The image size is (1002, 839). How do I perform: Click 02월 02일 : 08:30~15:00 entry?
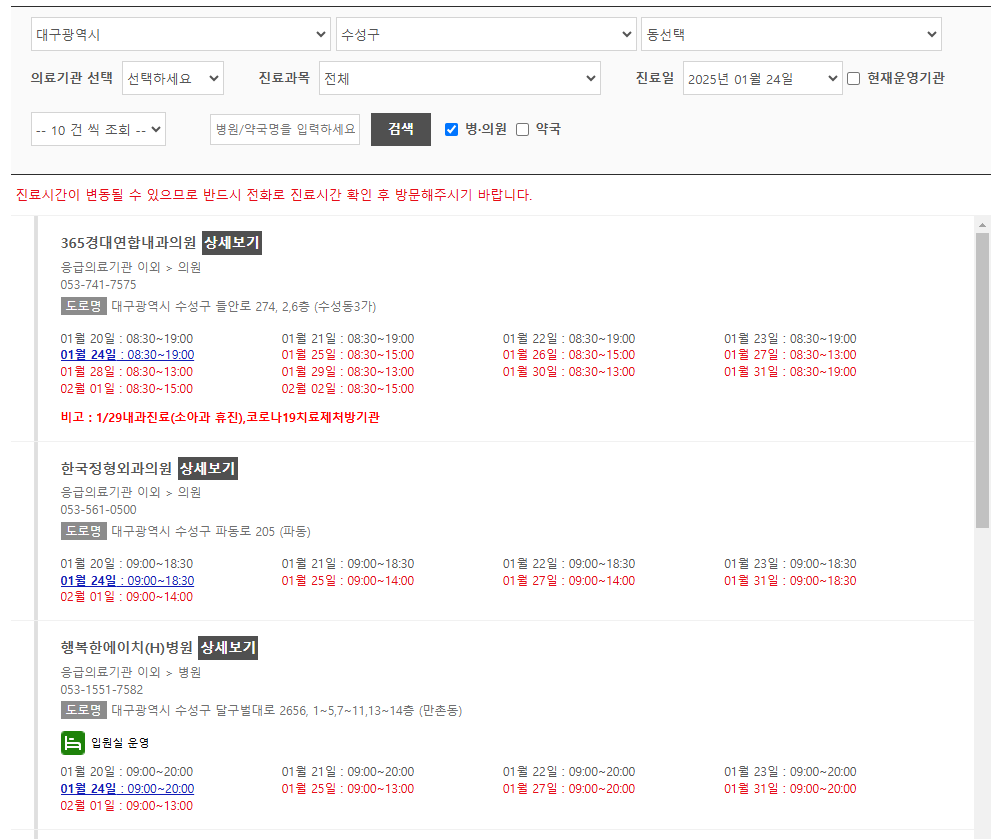[x=348, y=389]
